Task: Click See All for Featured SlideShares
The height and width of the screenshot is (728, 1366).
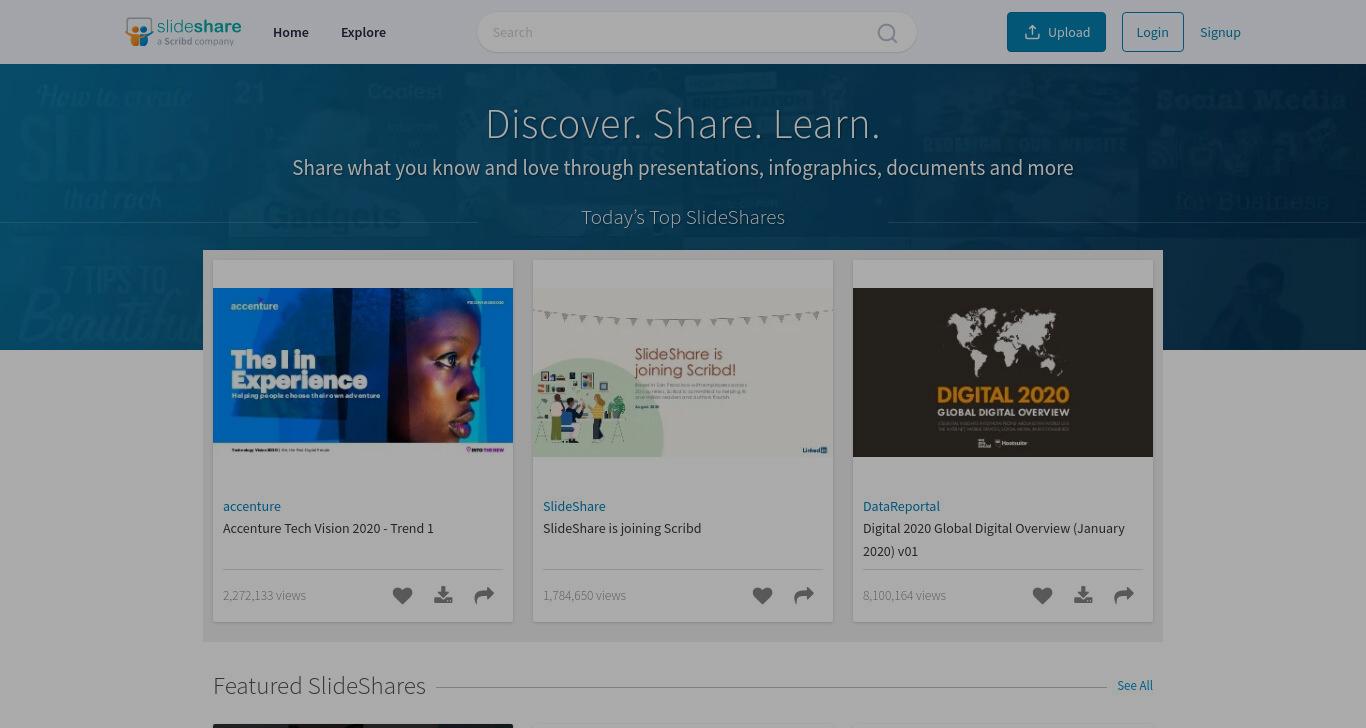Action: [1135, 685]
